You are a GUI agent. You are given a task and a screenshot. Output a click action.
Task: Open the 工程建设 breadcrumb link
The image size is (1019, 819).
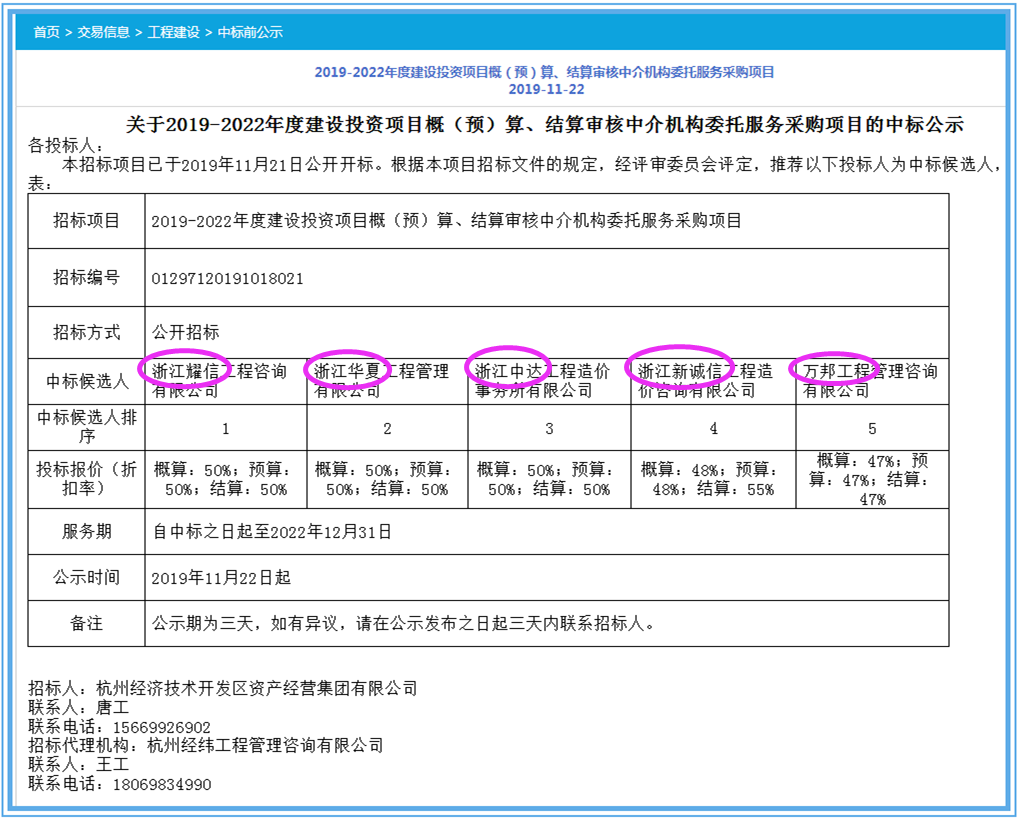pyautogui.click(x=174, y=32)
